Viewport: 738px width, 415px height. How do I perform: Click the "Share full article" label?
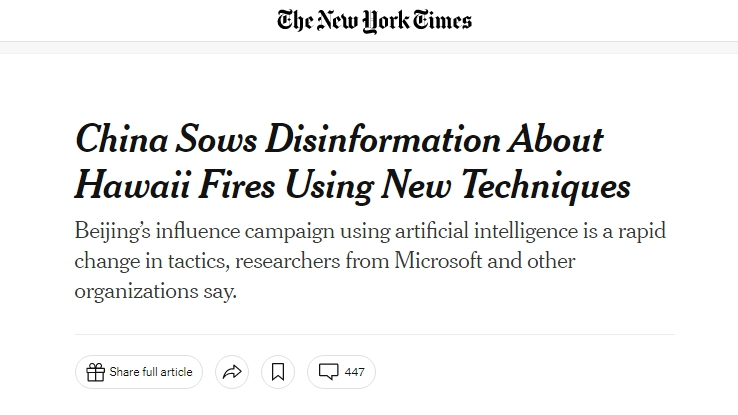[x=151, y=373]
